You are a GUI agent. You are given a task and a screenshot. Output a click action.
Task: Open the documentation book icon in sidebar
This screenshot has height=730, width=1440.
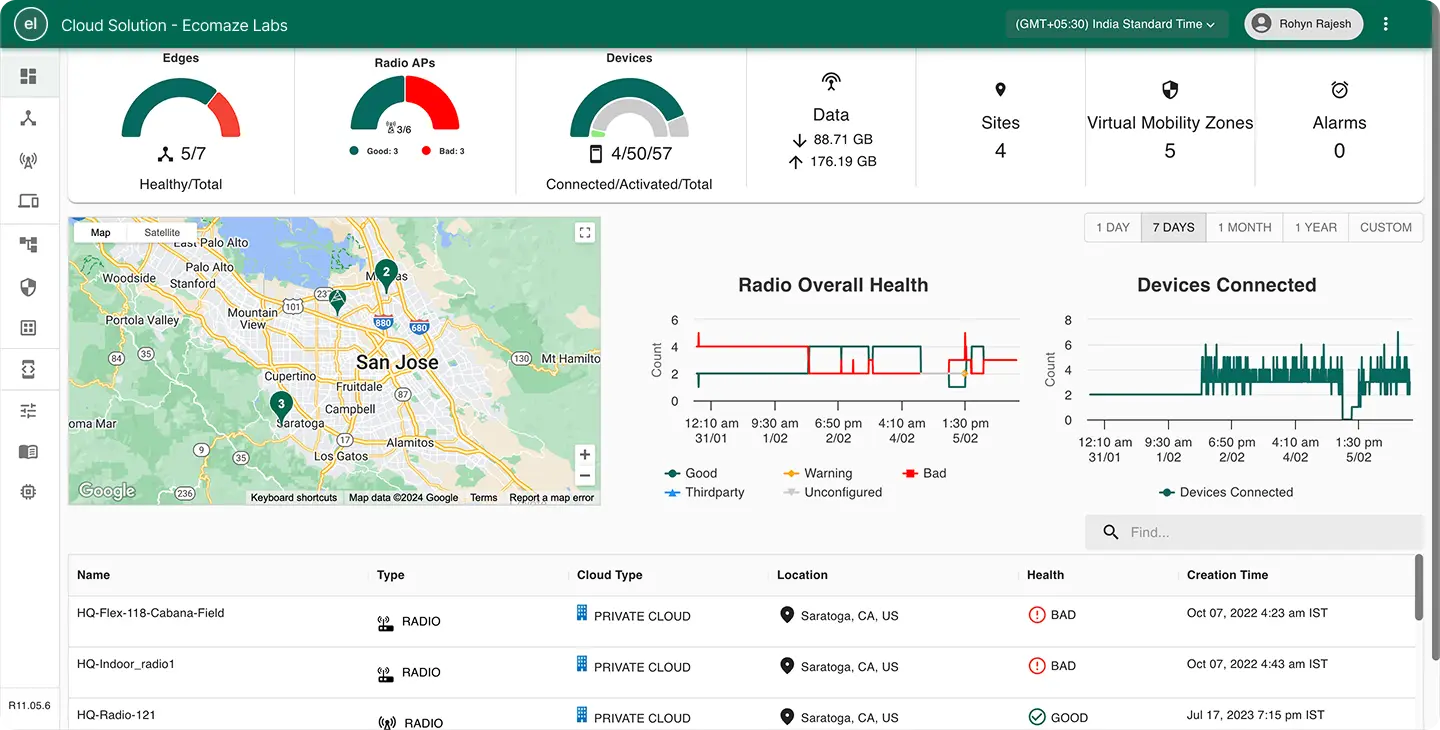coord(28,452)
